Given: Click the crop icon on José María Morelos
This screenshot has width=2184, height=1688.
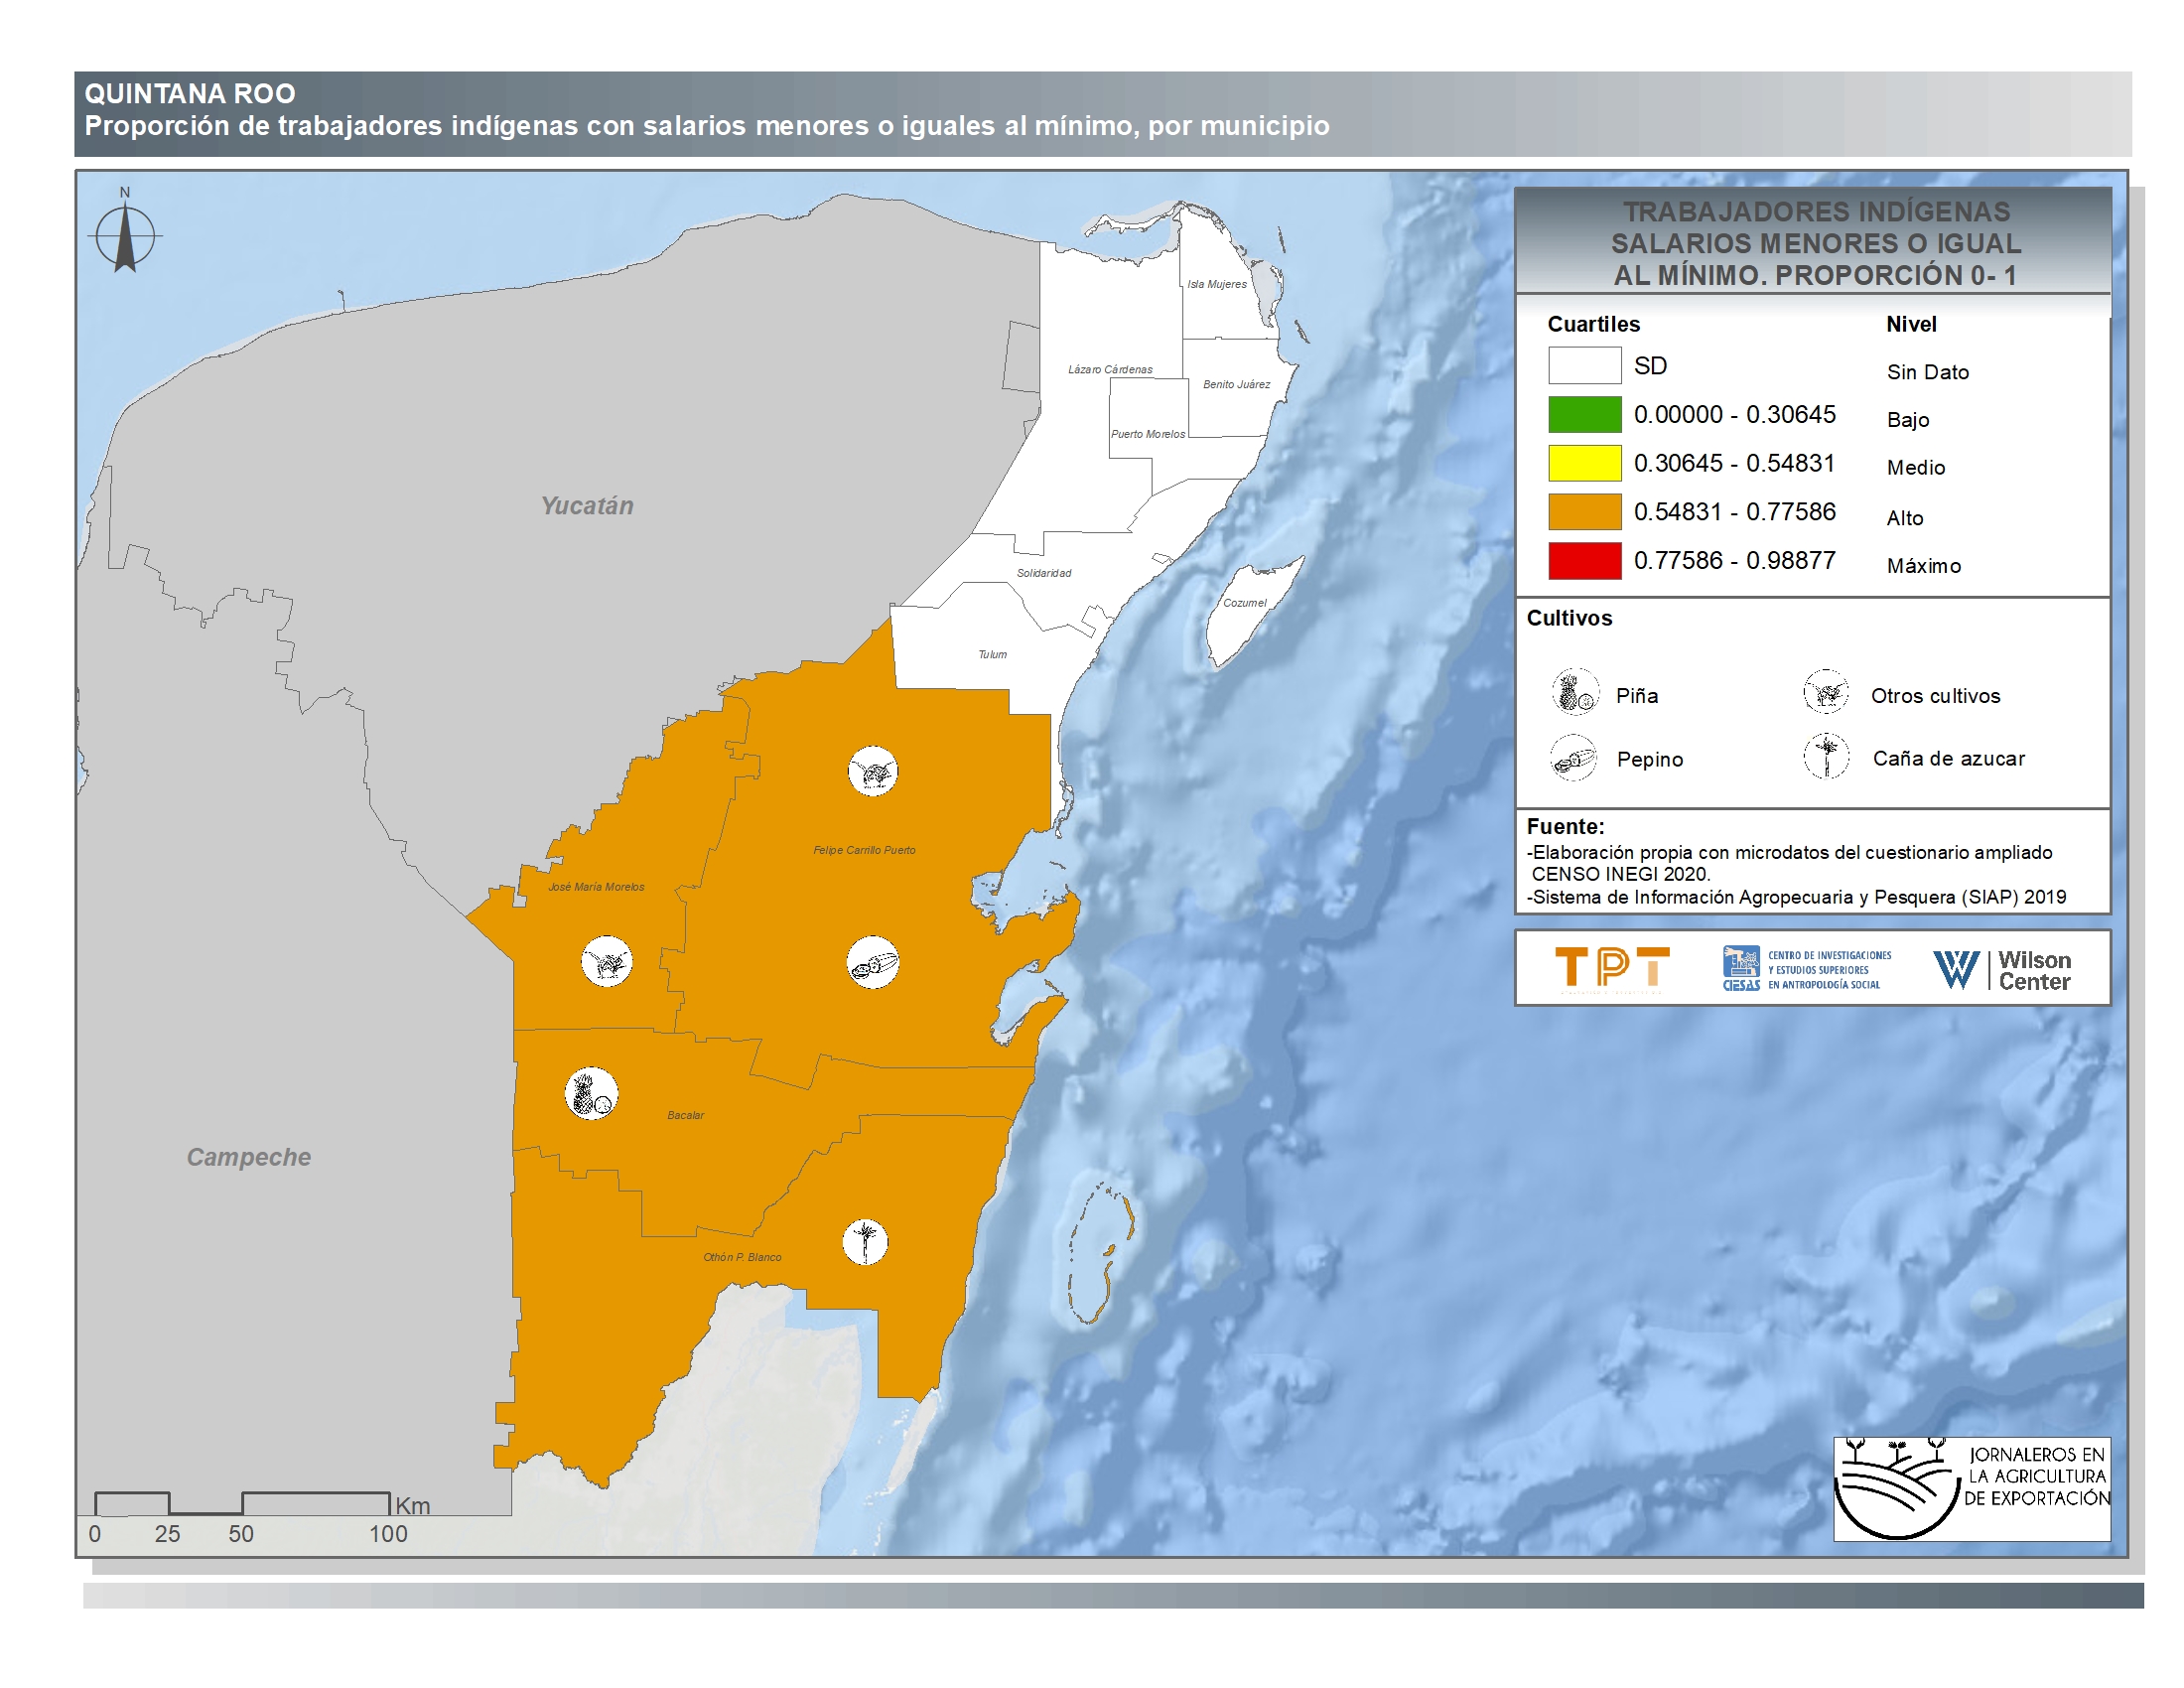Looking at the screenshot, I should (x=607, y=962).
